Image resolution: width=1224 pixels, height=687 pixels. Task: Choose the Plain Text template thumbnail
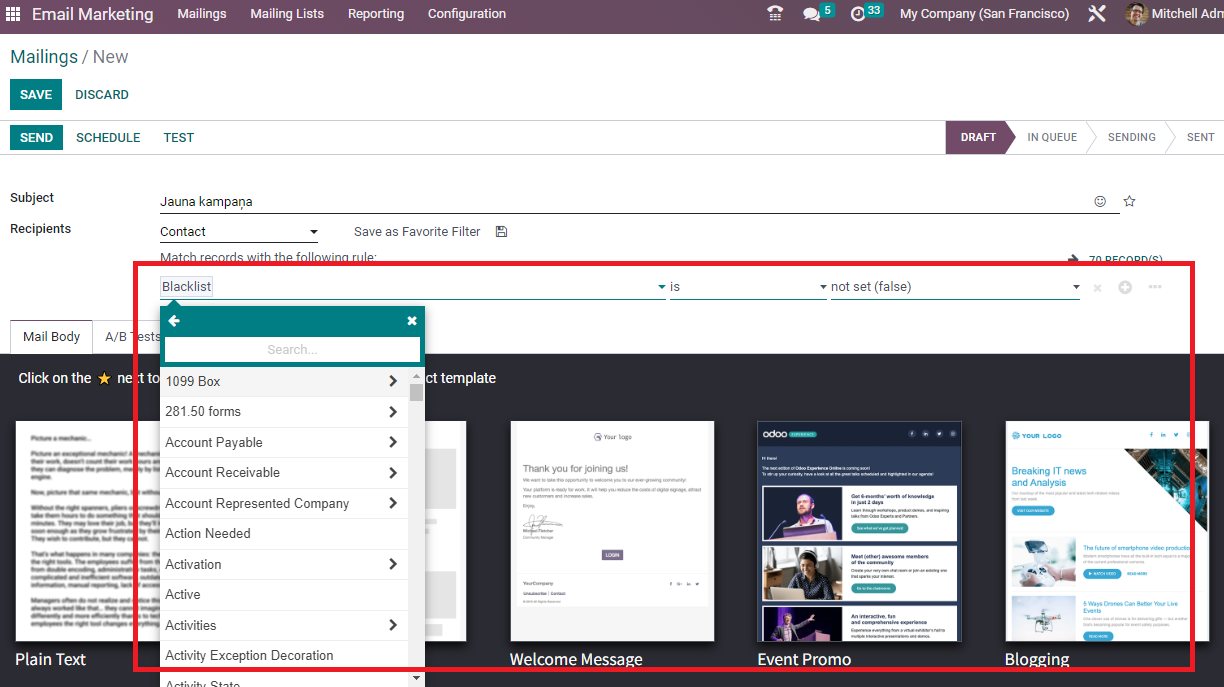(x=85, y=531)
